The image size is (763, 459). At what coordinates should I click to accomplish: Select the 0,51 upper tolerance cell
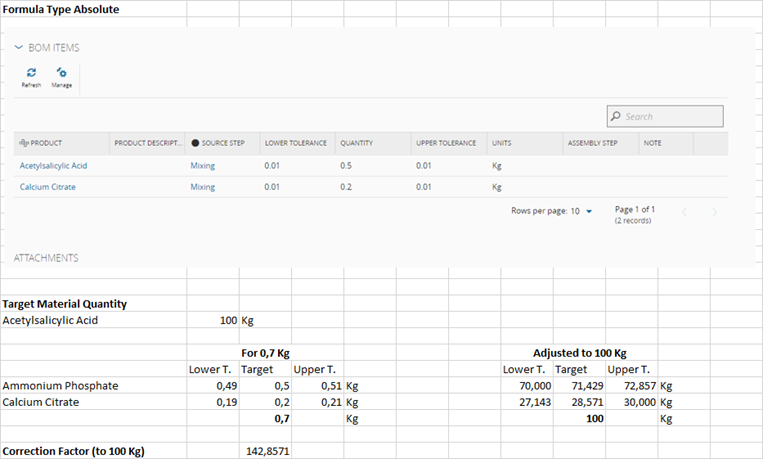(318, 386)
